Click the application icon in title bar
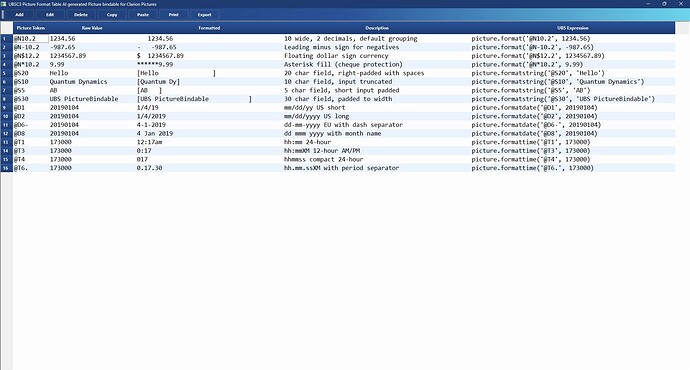 tap(4, 4)
